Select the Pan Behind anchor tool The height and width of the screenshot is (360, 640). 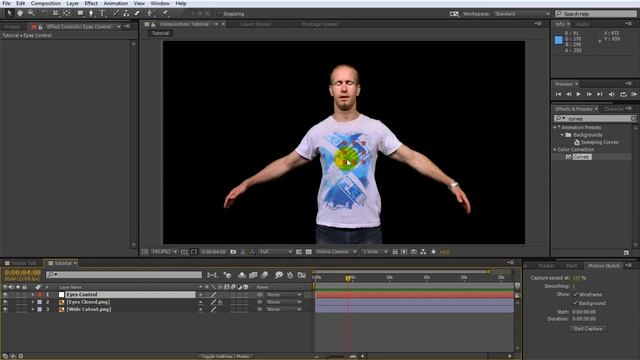(x=67, y=13)
